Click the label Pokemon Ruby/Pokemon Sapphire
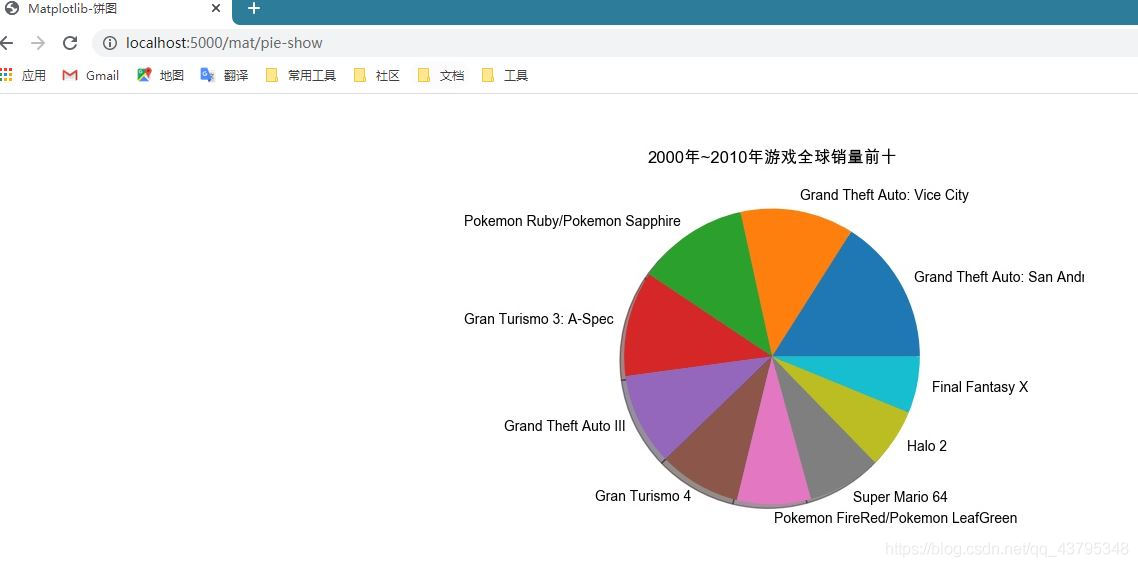Screen dimensions: 1138x567 point(572,221)
